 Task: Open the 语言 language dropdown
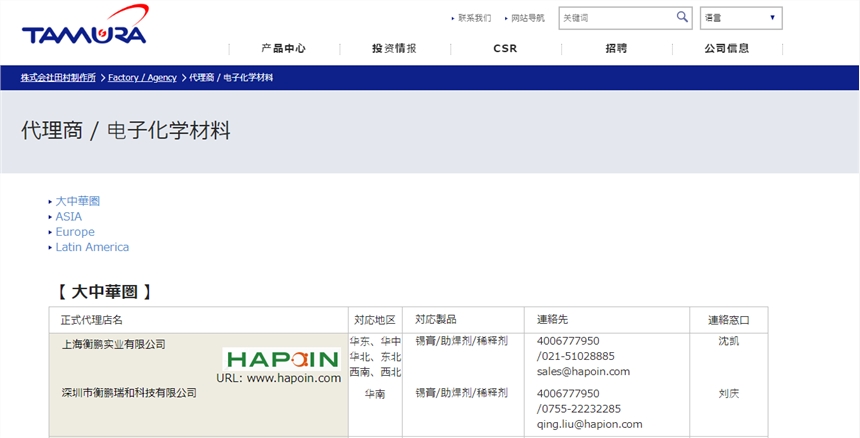click(x=741, y=18)
